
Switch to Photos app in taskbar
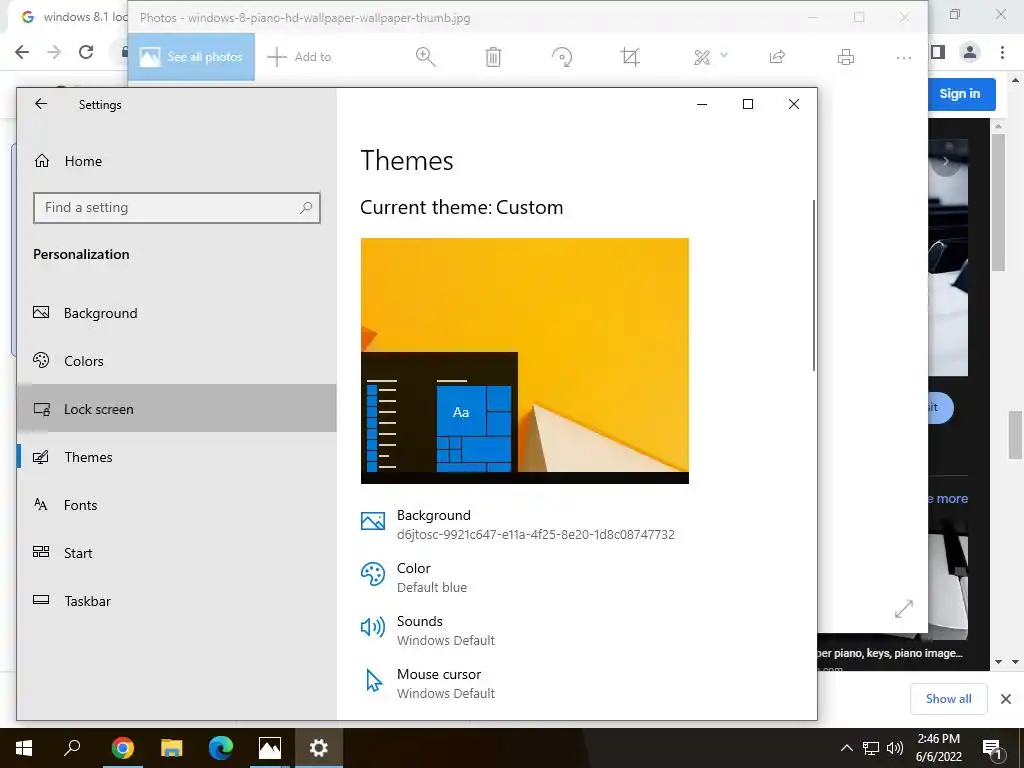coord(270,748)
